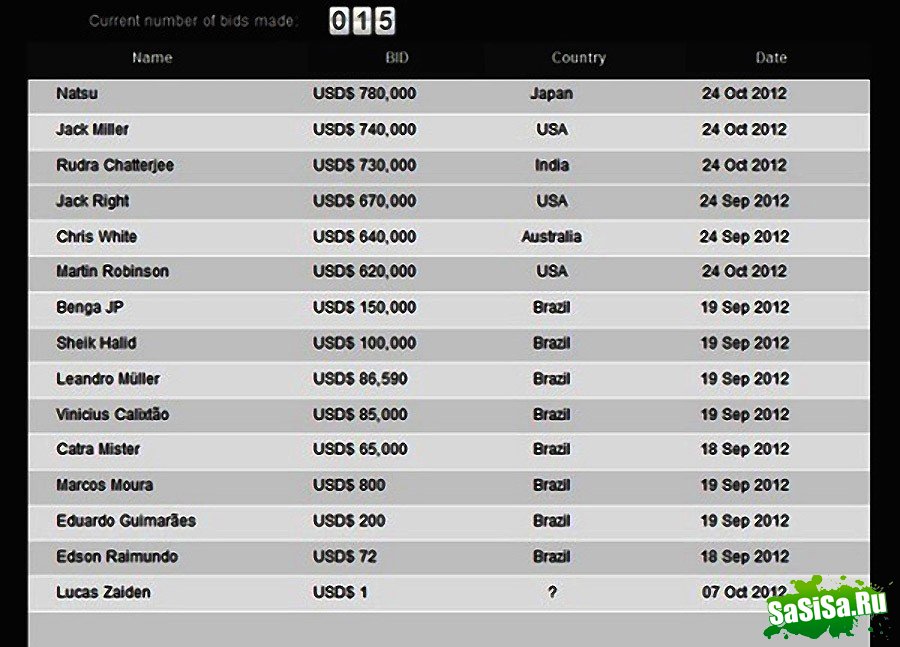Click the Country column header

[579, 57]
